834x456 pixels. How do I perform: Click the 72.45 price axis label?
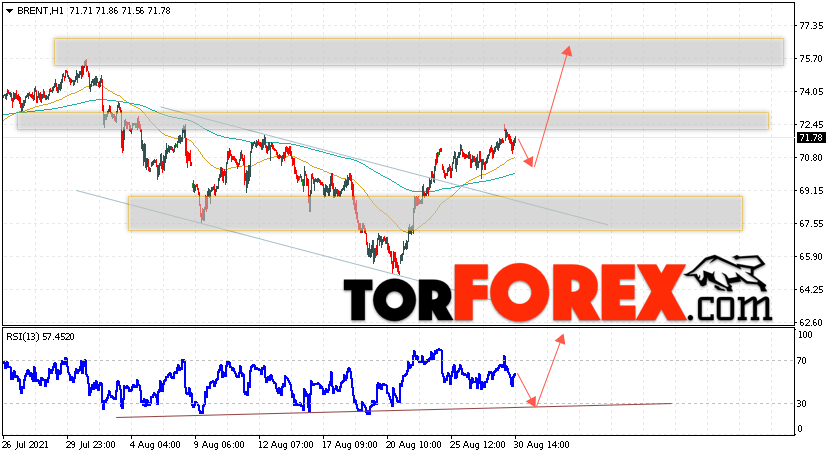(x=812, y=125)
